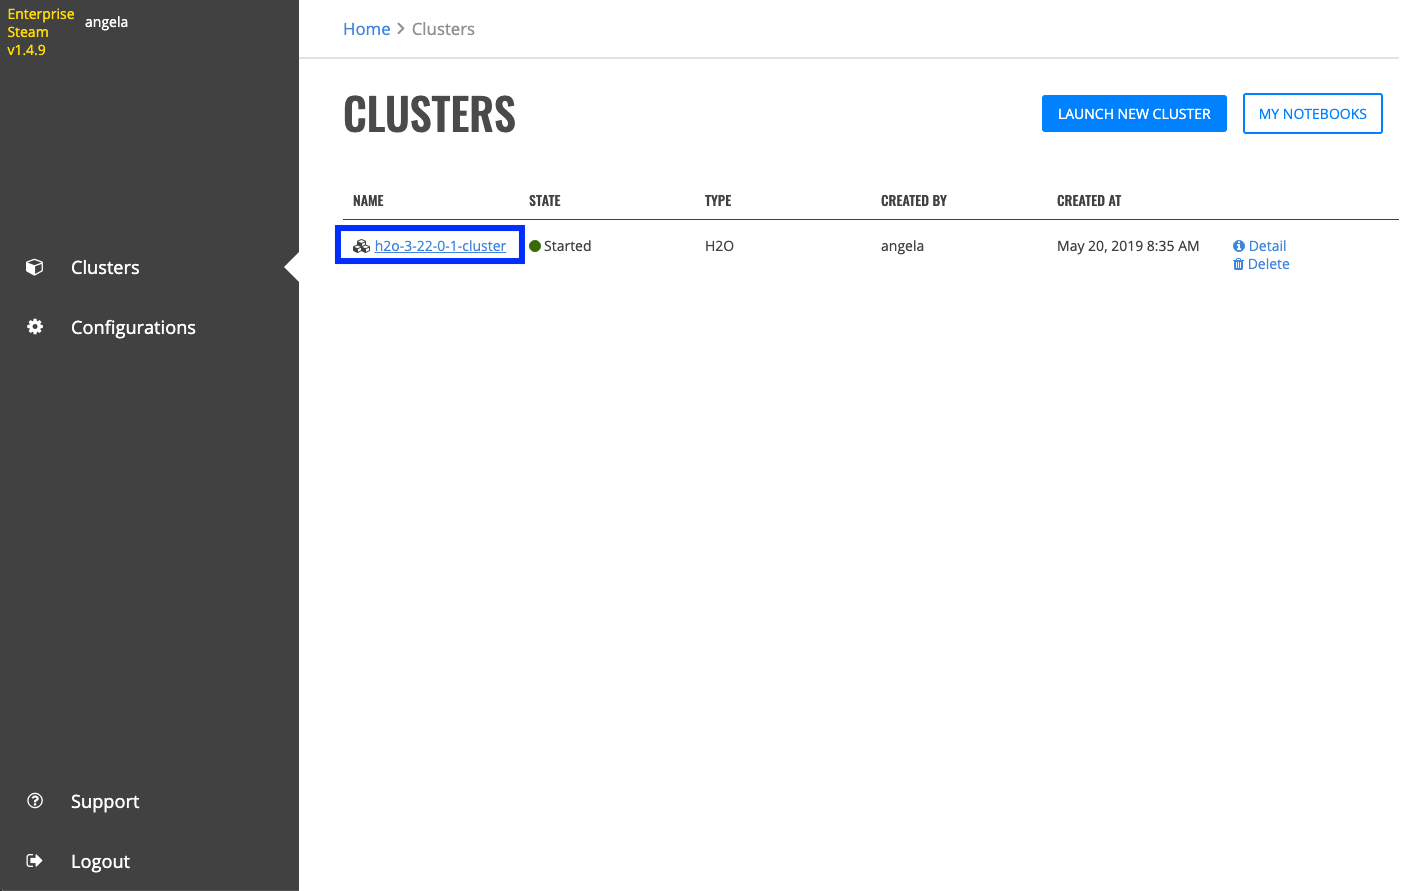Click the H2O type cell

(x=719, y=246)
